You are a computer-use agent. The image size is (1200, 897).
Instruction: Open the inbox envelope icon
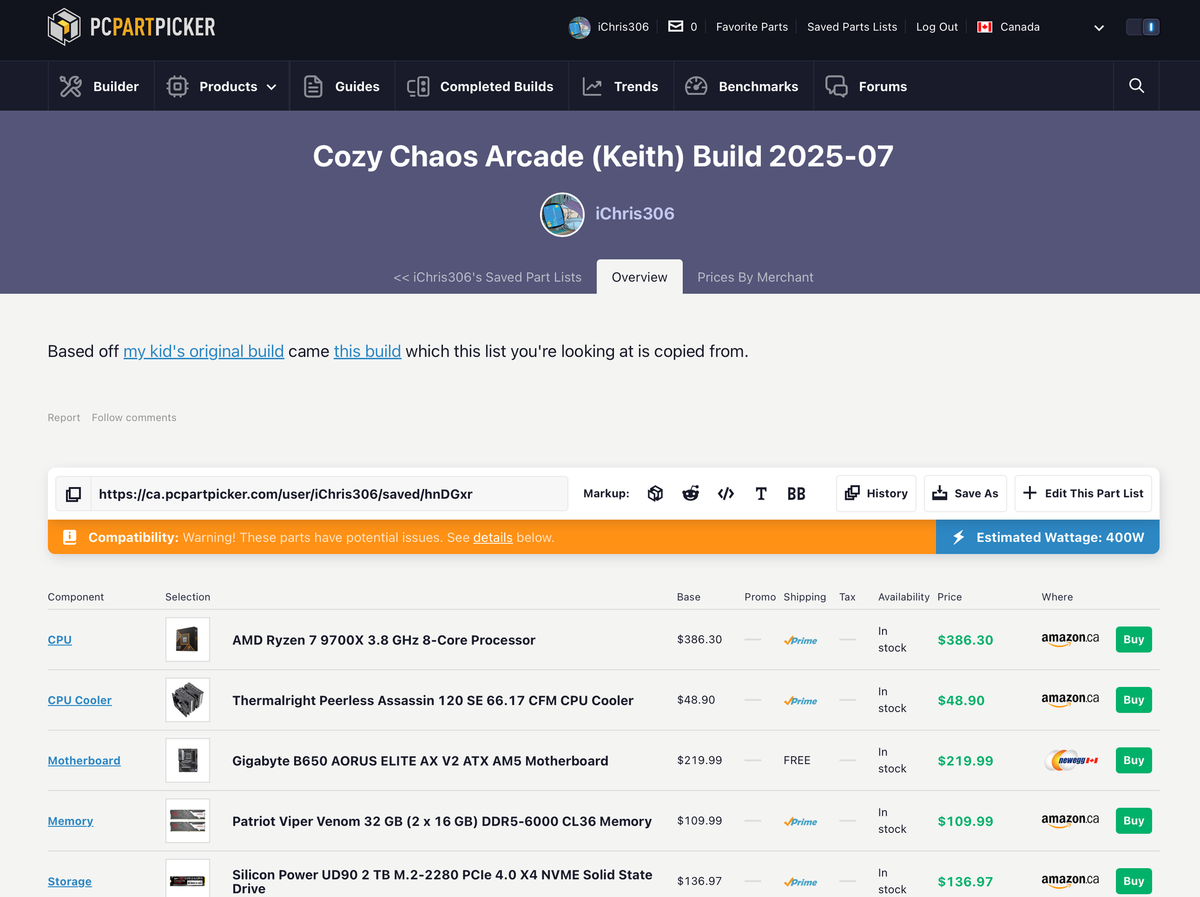click(x=676, y=27)
